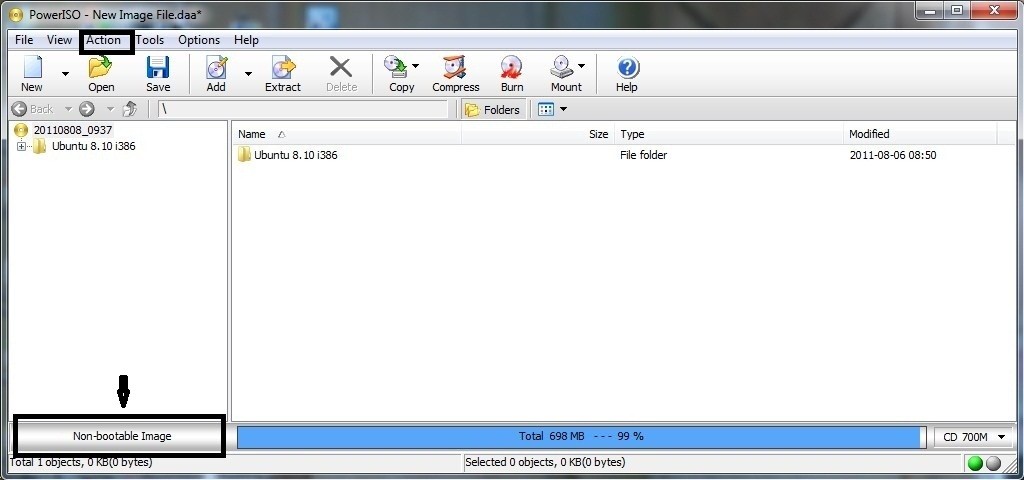This screenshot has height=480, width=1024.
Task: Open the File menu
Action: pos(24,40)
